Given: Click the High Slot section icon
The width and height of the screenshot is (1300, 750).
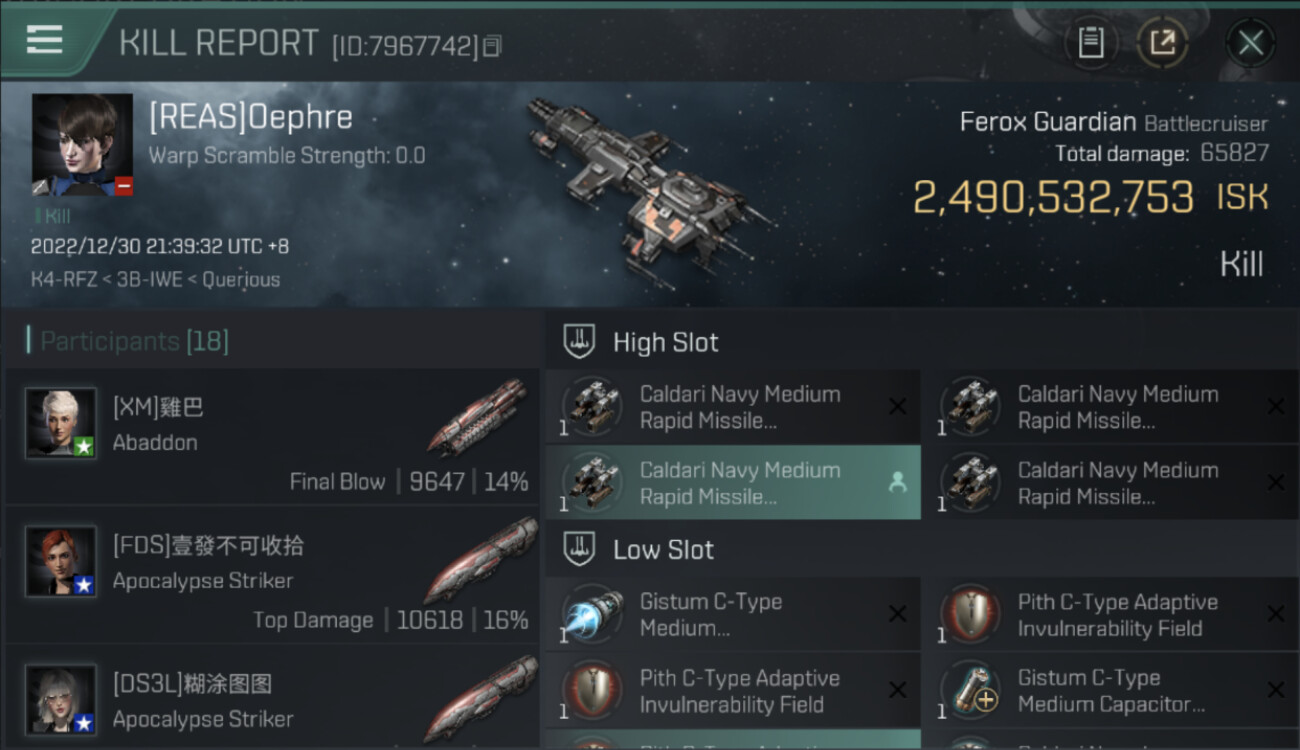Looking at the screenshot, I should pyautogui.click(x=580, y=342).
